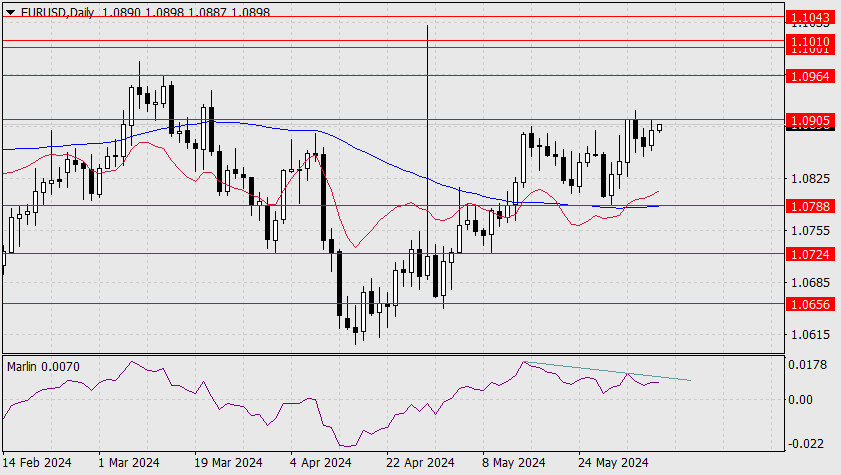Screen dimensions: 841x475
Task: Click the 0.0178 Marlin scale value
Action: [807, 365]
